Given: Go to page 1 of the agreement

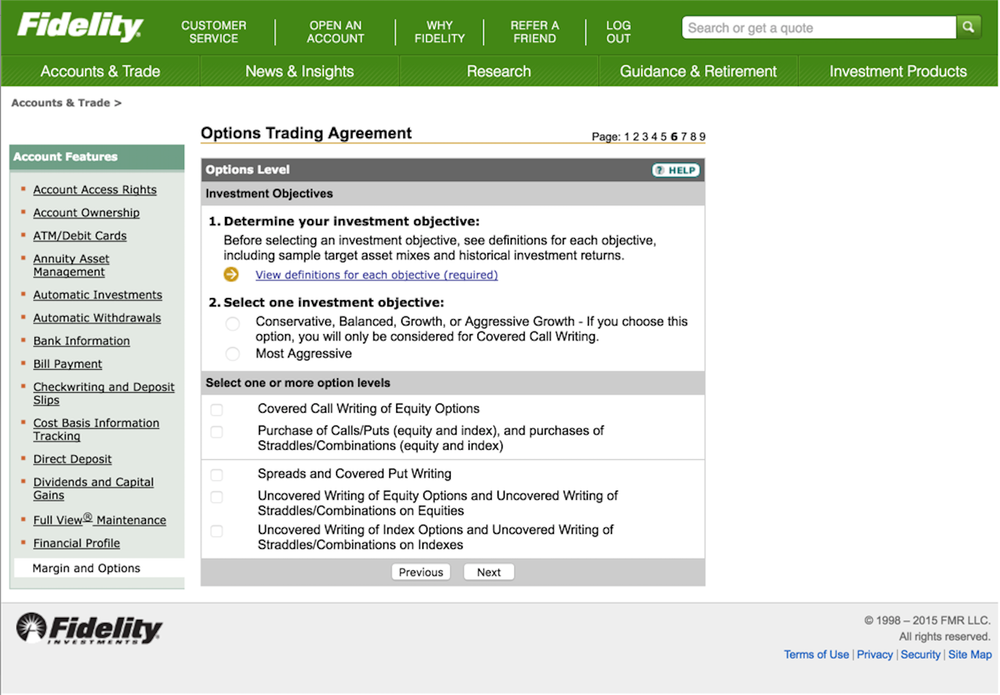Looking at the screenshot, I should (626, 136).
